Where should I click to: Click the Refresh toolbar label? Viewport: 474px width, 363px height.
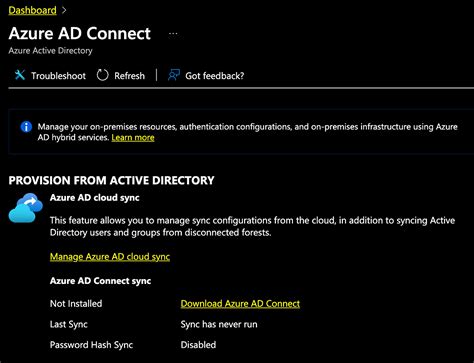(x=129, y=76)
